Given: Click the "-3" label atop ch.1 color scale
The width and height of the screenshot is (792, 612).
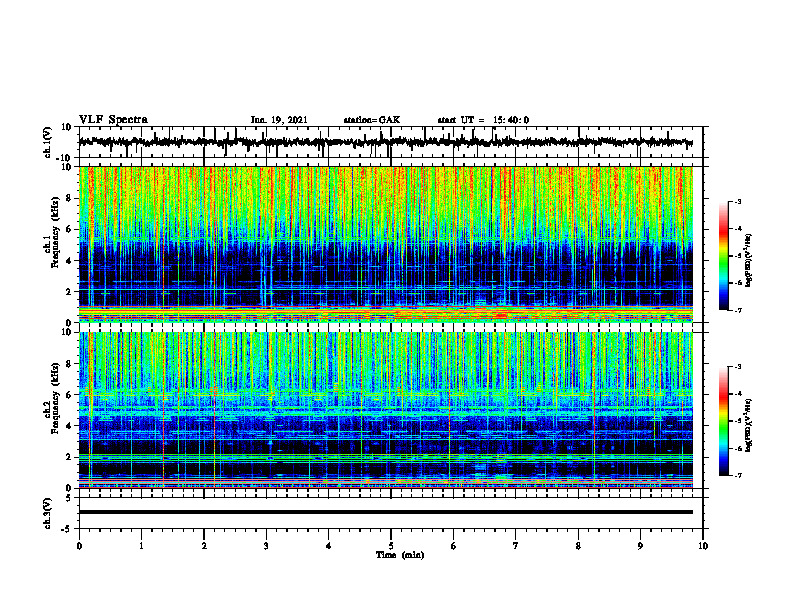Looking at the screenshot, I should point(737,201).
